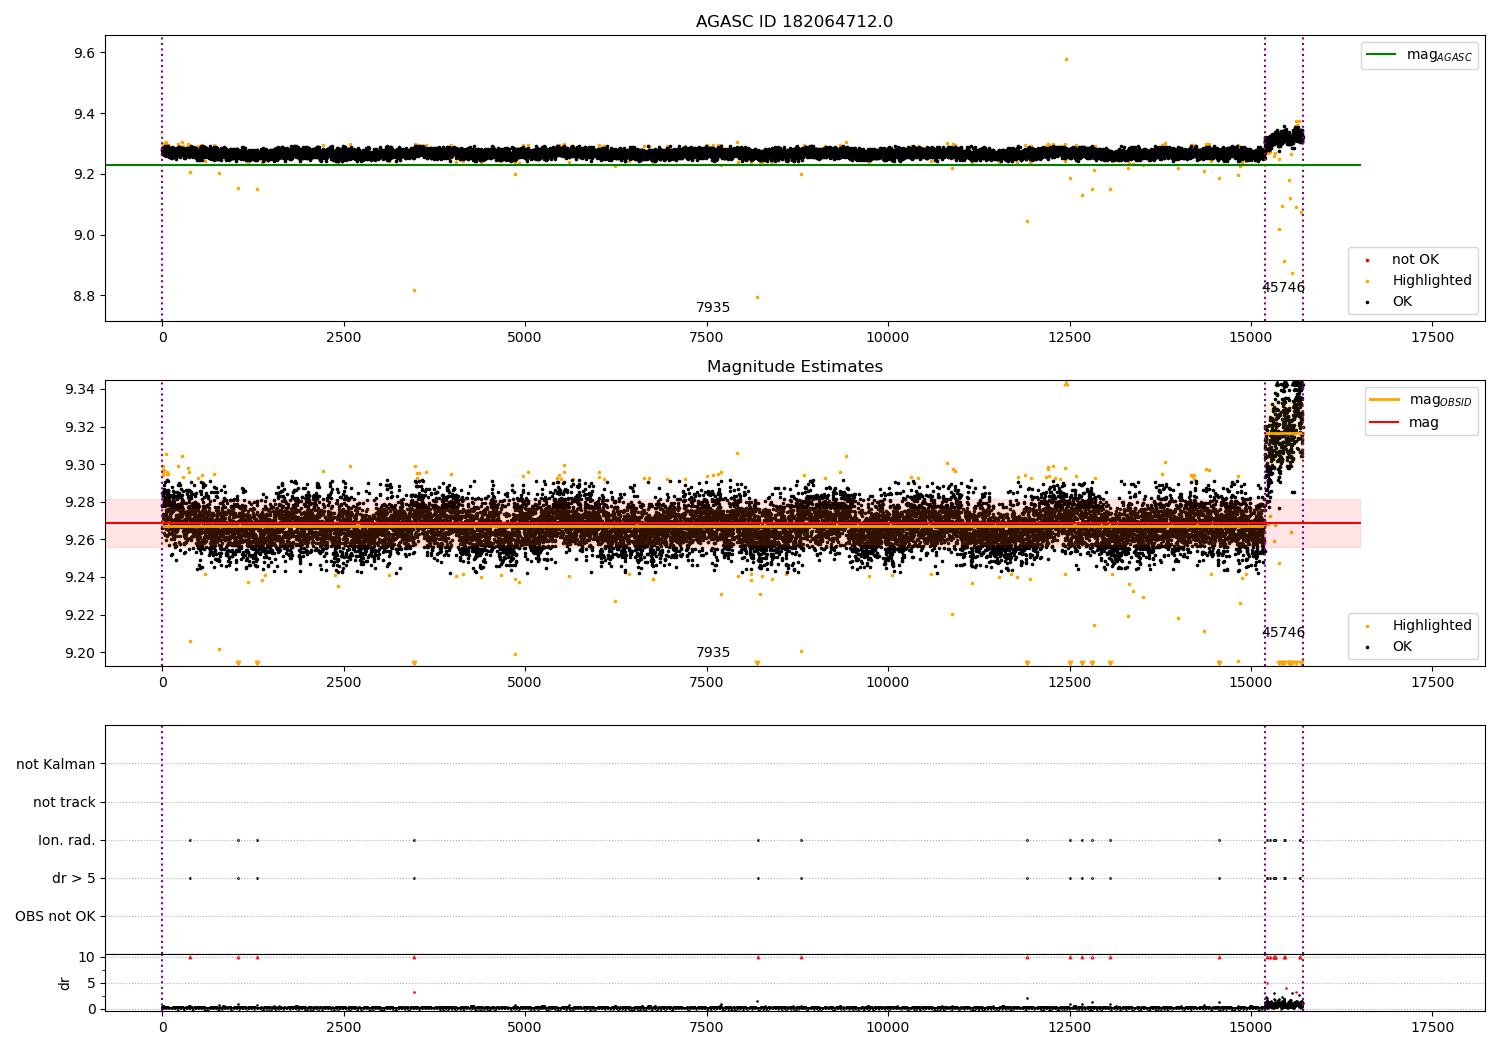Select the mag AGASC legend entry
Image resolution: width=1500 pixels, height=1050 pixels.
(1419, 55)
